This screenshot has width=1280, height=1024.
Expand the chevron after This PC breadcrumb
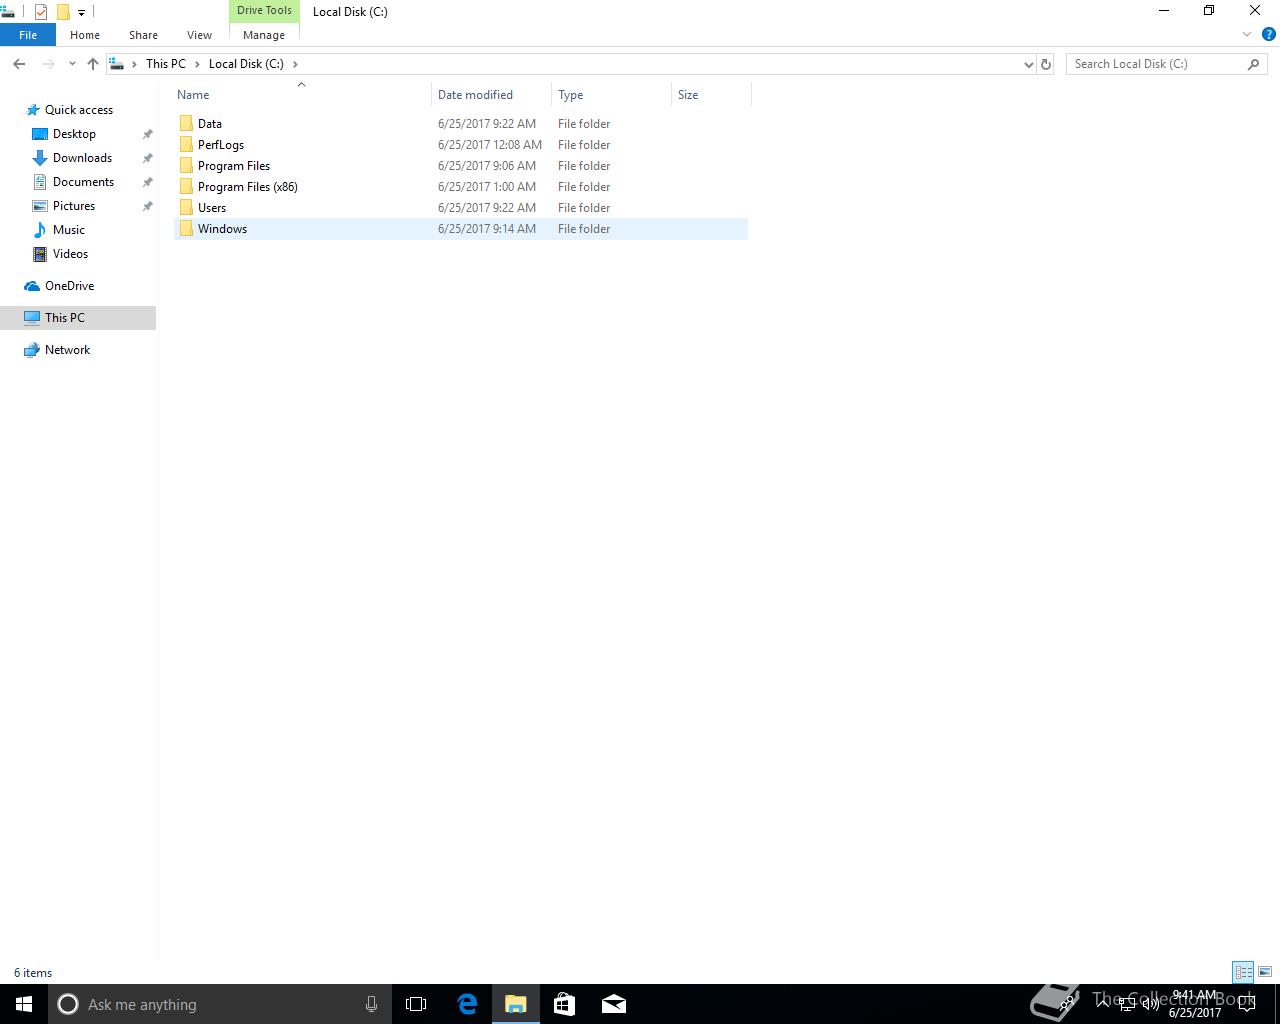pyautogui.click(x=197, y=64)
